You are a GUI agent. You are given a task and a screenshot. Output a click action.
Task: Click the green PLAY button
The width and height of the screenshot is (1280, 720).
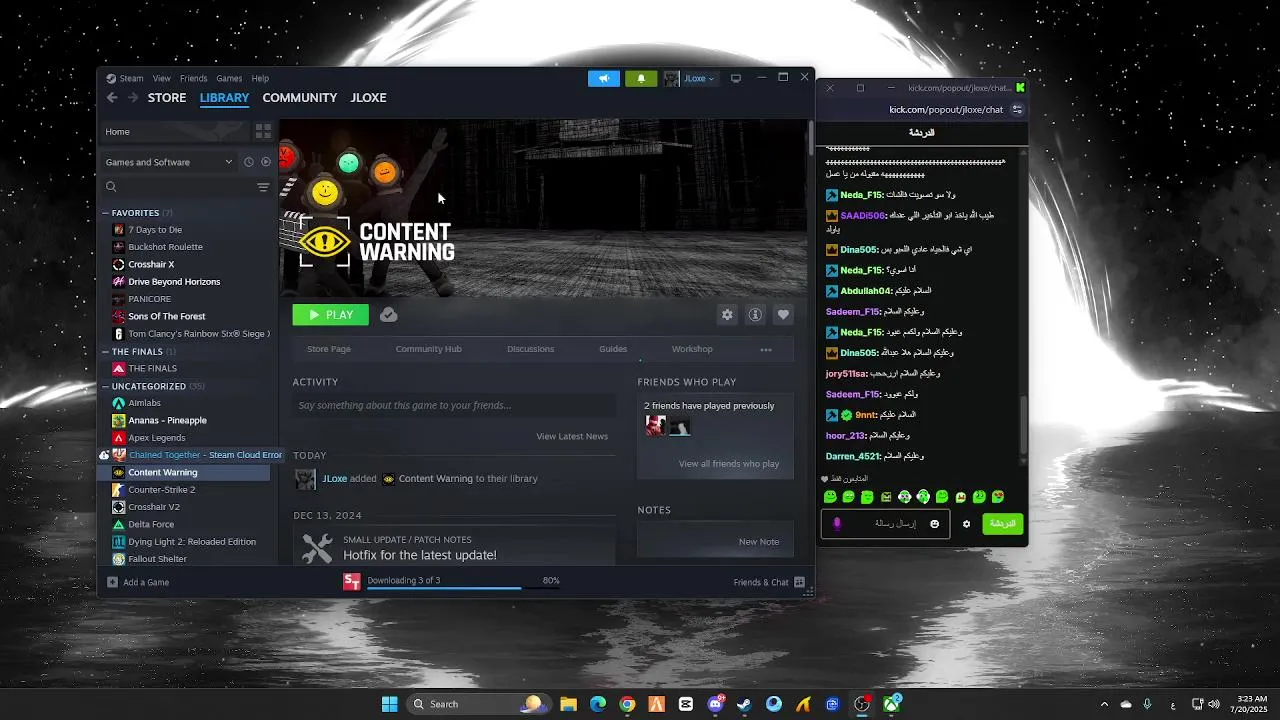331,315
